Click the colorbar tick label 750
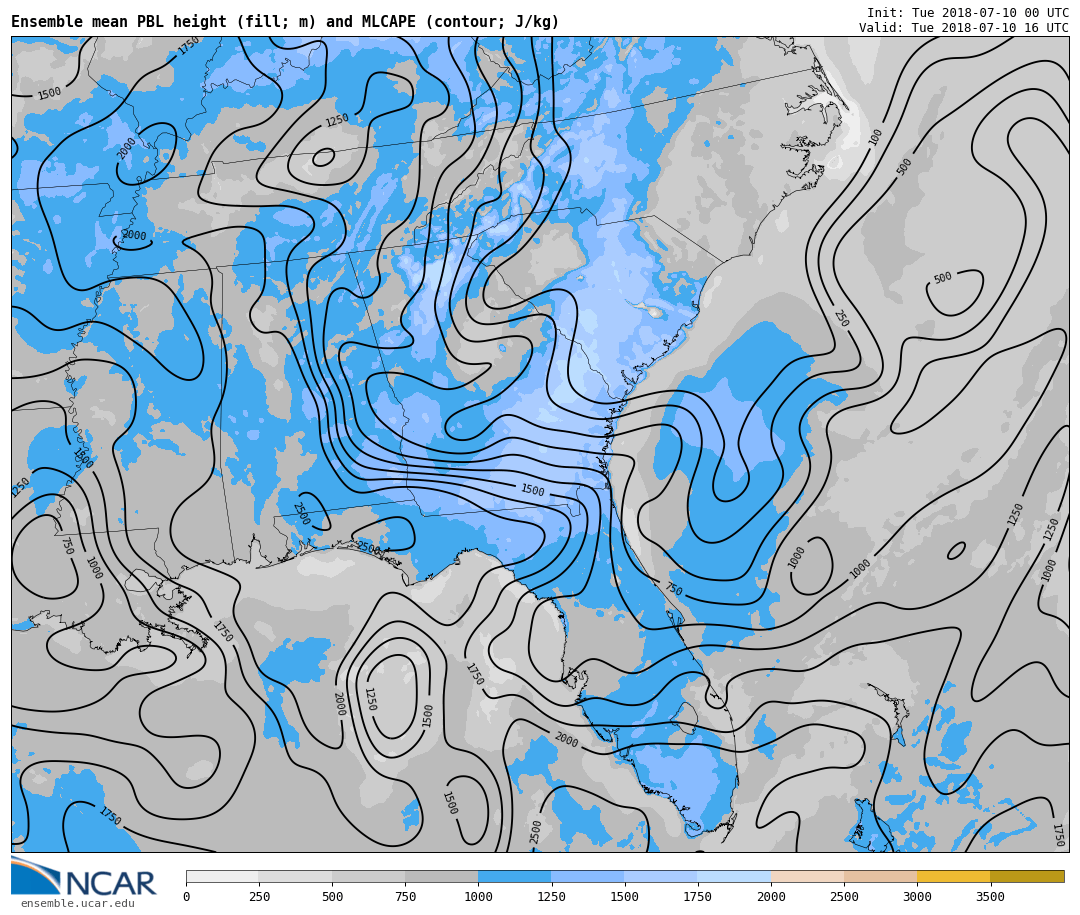This screenshot has height=915, width=1080. 405,896
